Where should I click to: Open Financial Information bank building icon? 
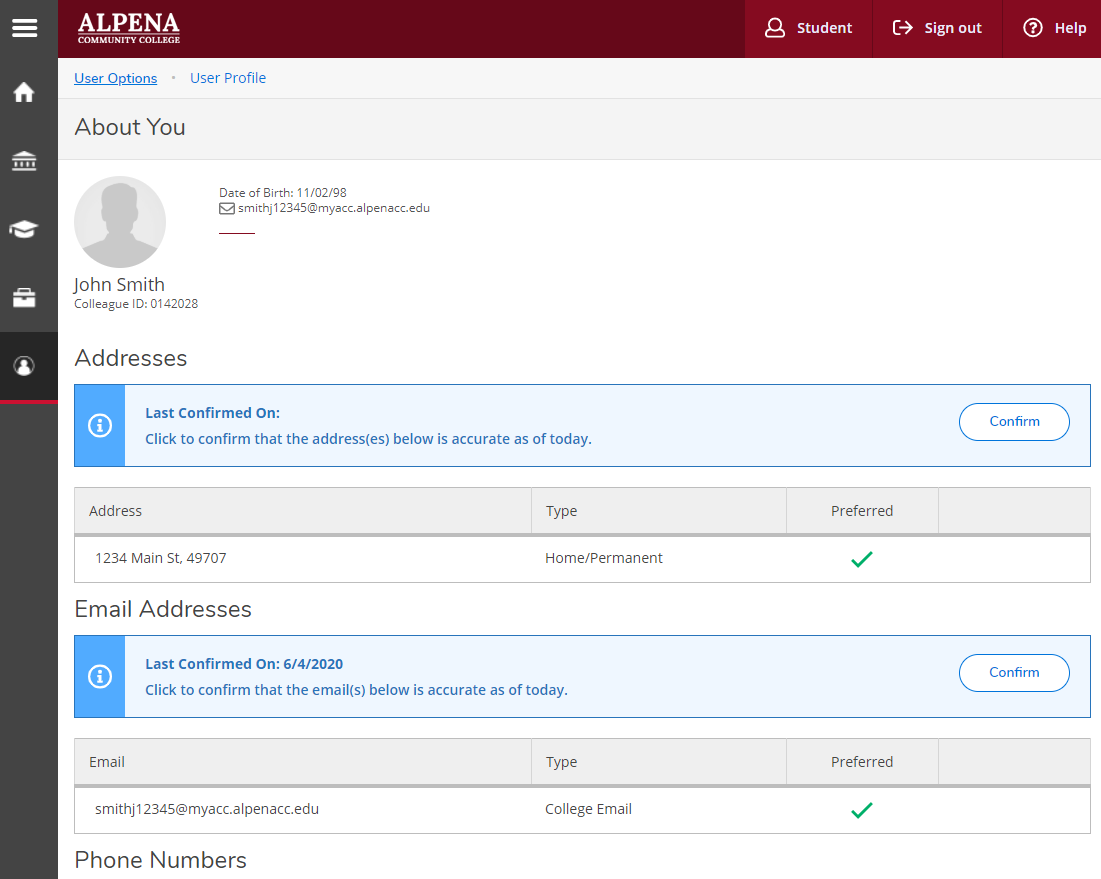24,161
